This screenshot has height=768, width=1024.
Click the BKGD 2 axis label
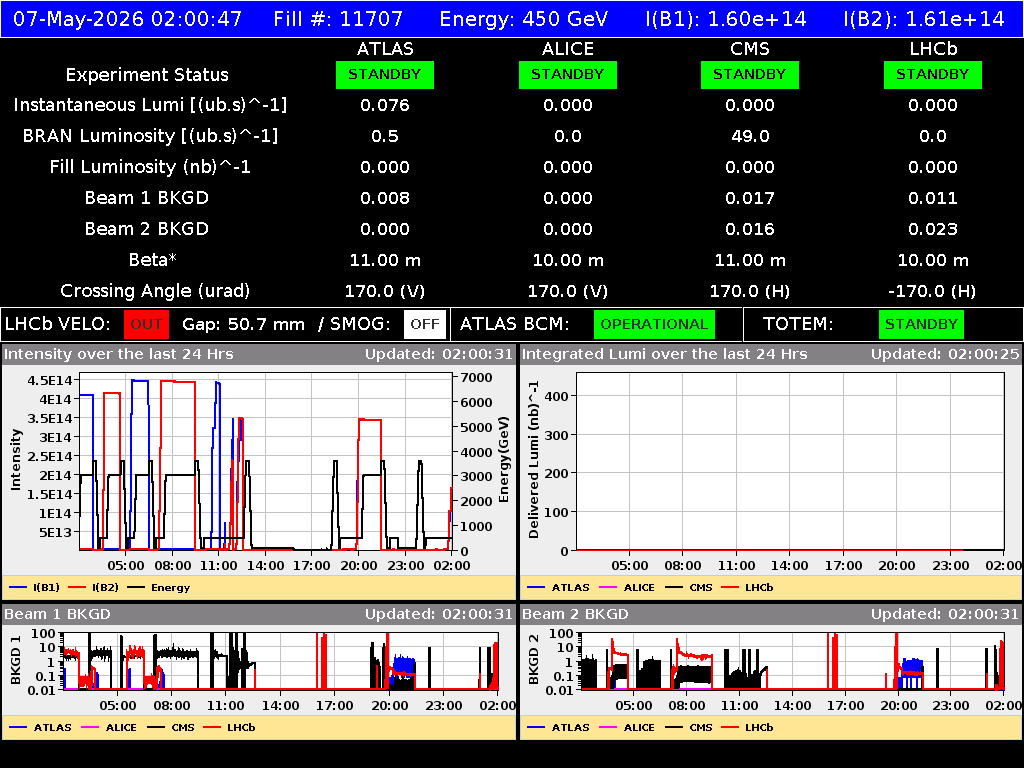(534, 659)
